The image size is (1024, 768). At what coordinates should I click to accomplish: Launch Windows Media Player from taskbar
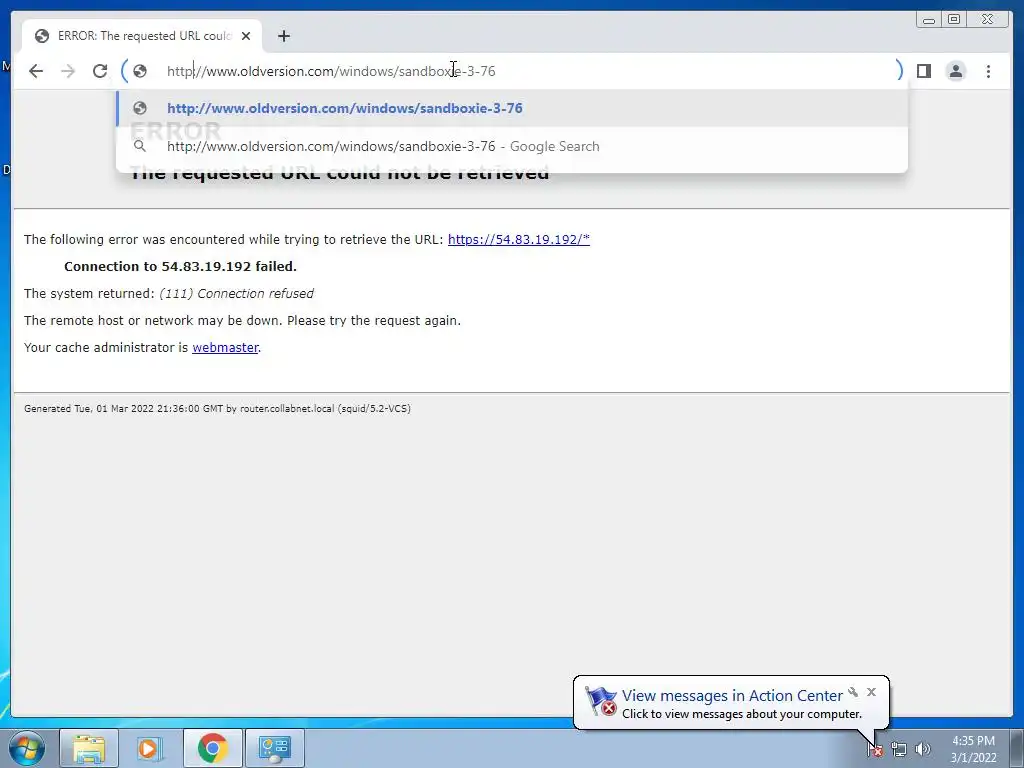pyautogui.click(x=150, y=748)
